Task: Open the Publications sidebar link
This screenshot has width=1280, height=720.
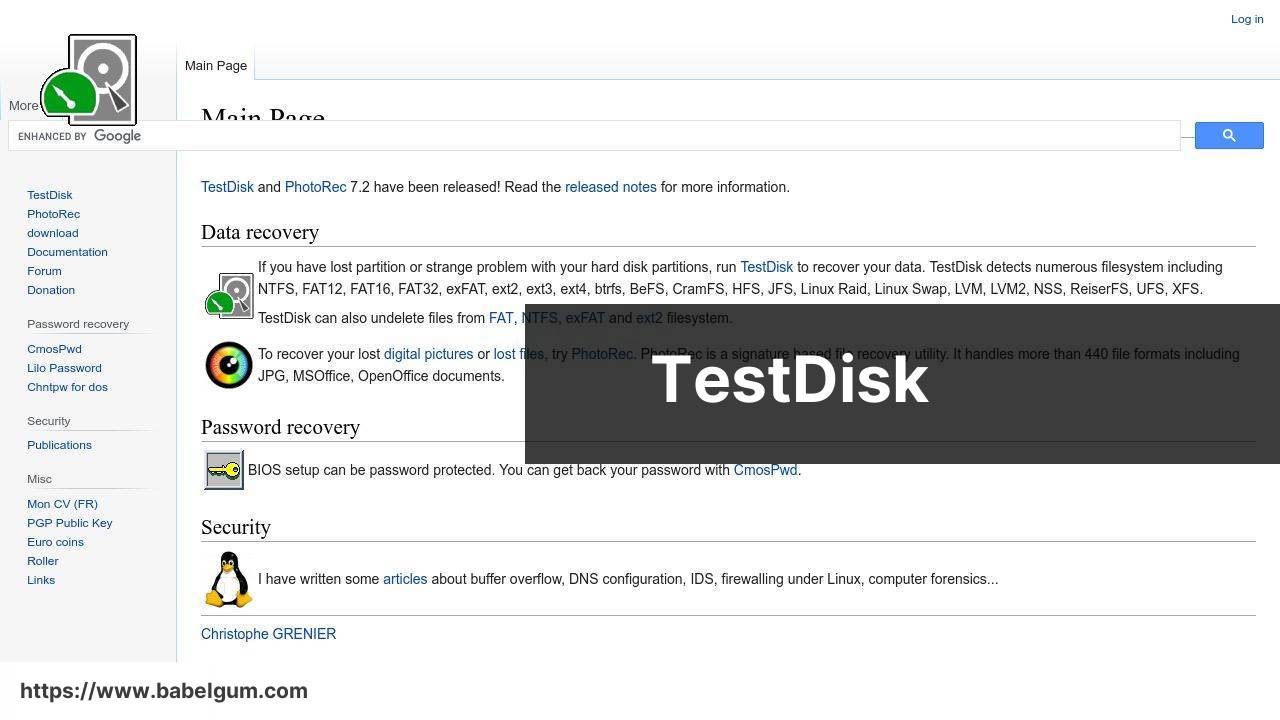Action: coord(59,445)
